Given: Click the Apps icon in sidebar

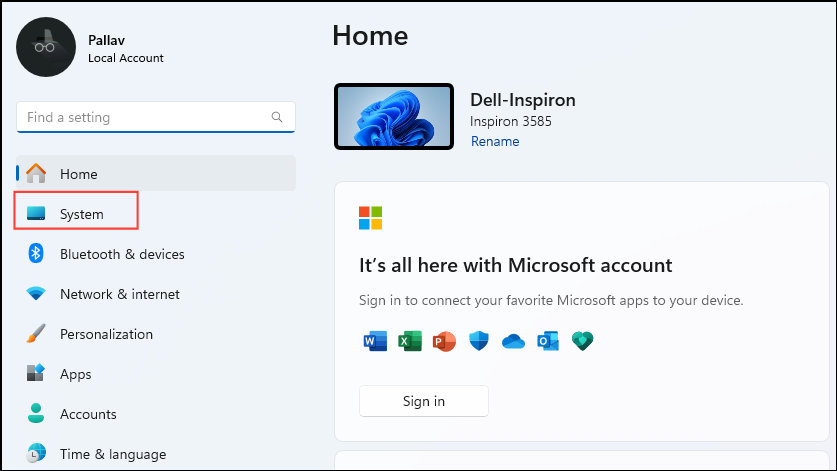Looking at the screenshot, I should tap(36, 373).
